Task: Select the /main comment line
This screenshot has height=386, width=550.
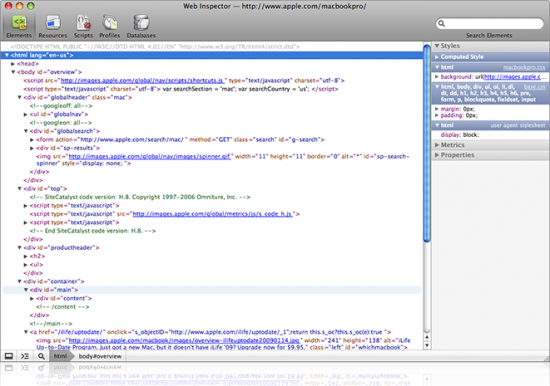Action: [51, 324]
